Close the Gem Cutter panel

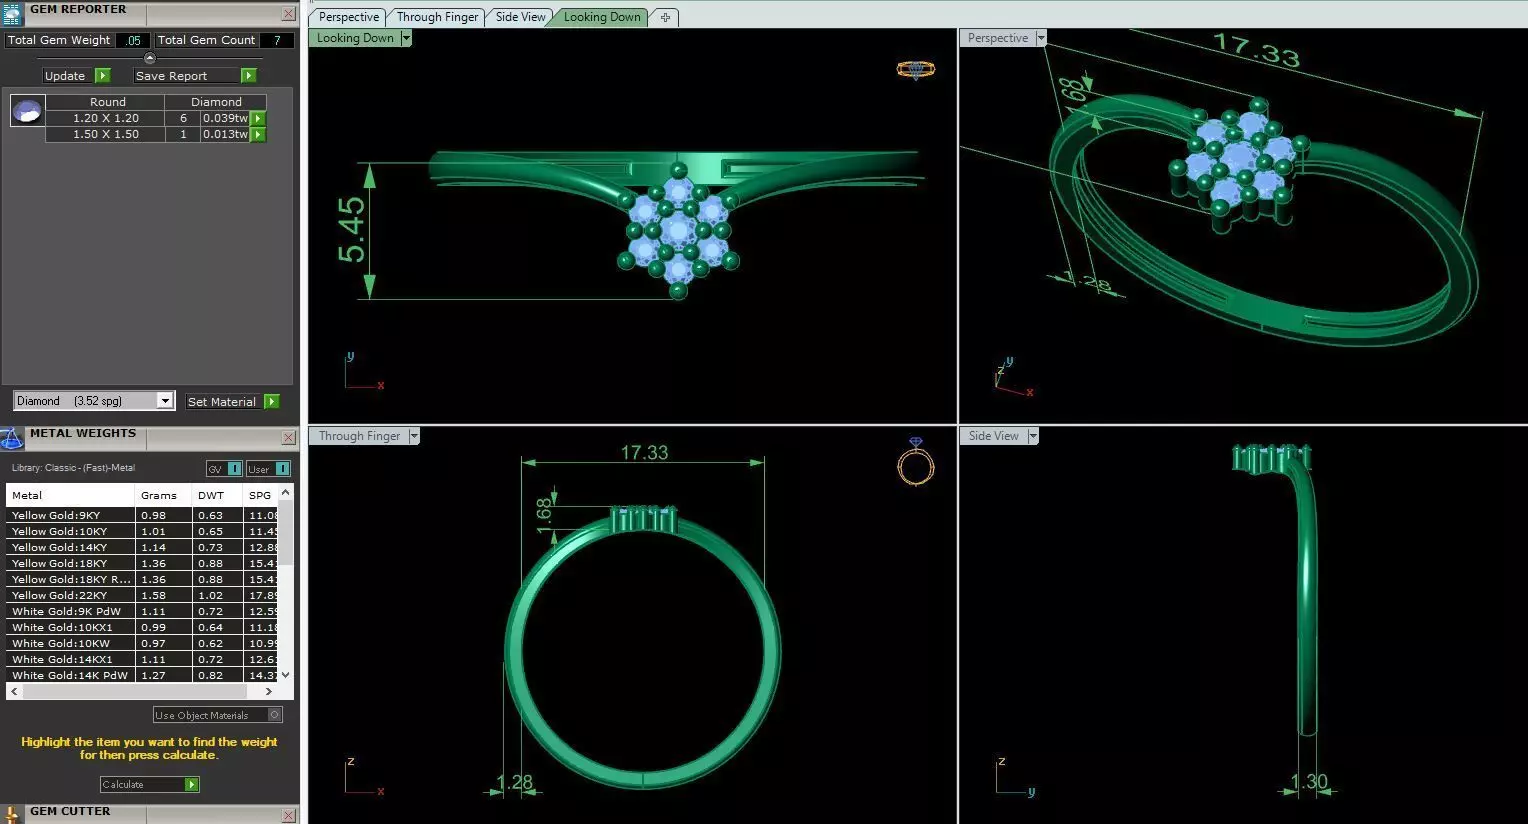288,816
